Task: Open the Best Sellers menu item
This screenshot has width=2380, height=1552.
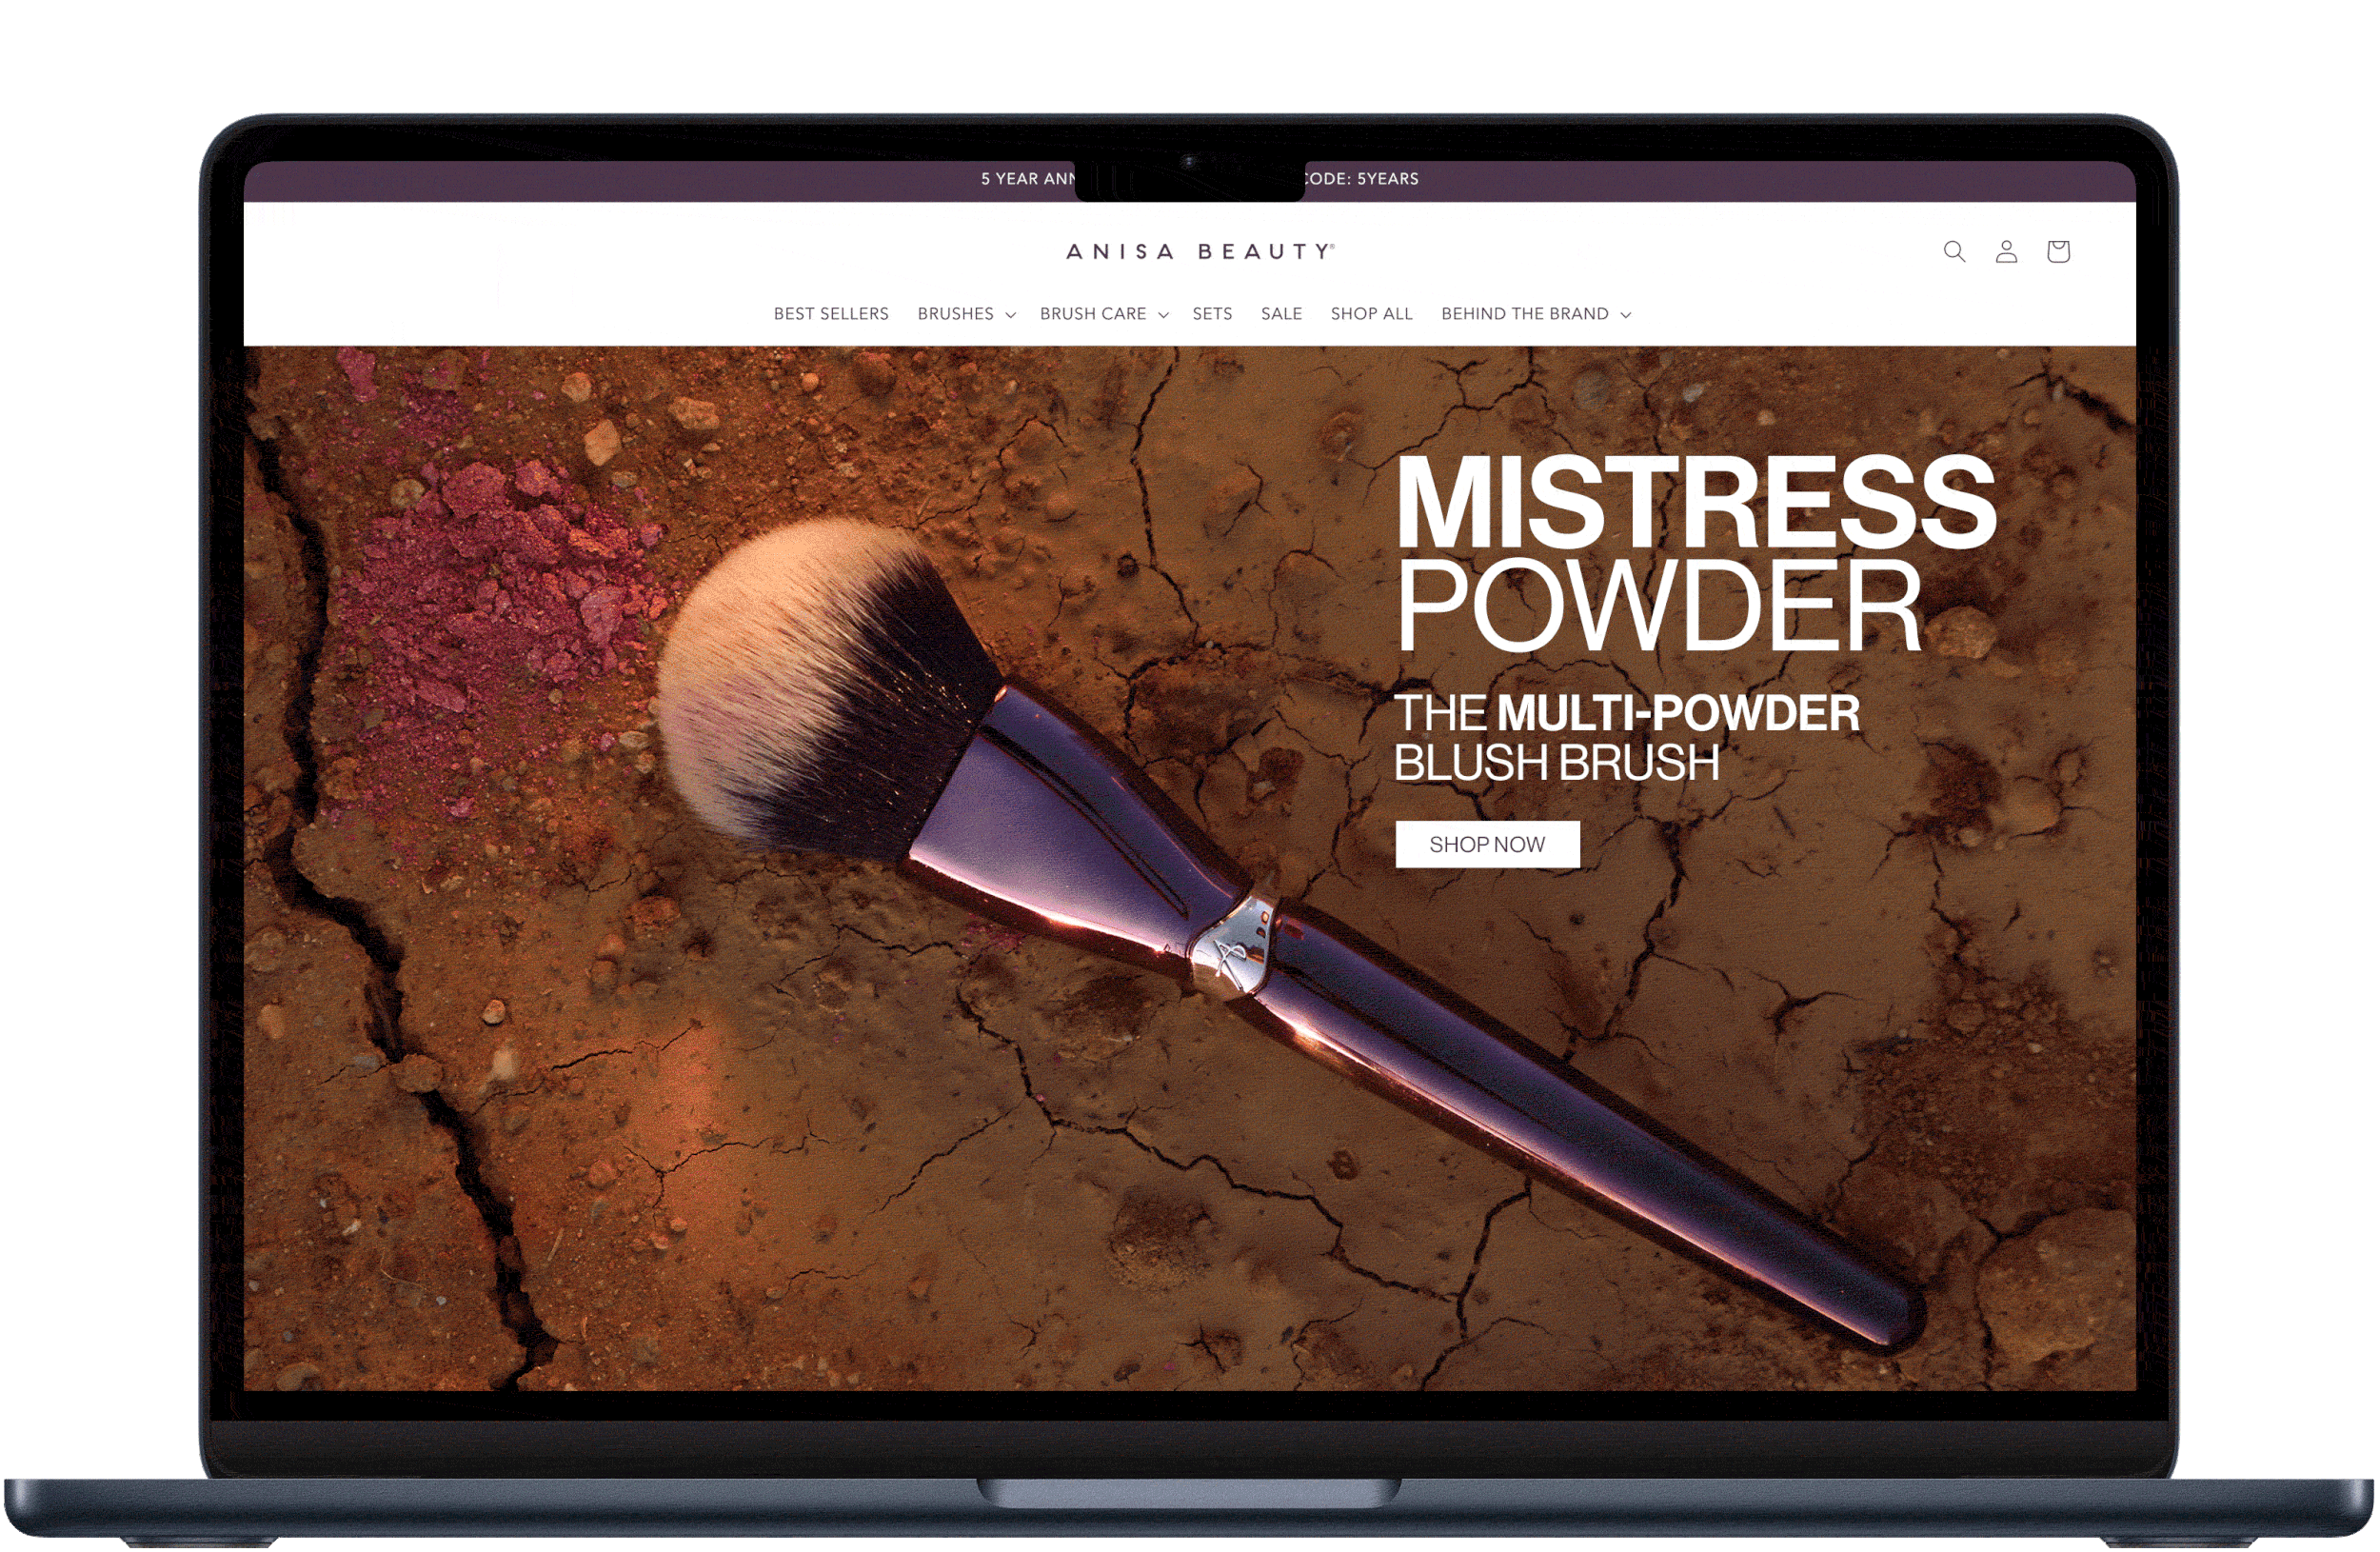Action: tap(831, 314)
